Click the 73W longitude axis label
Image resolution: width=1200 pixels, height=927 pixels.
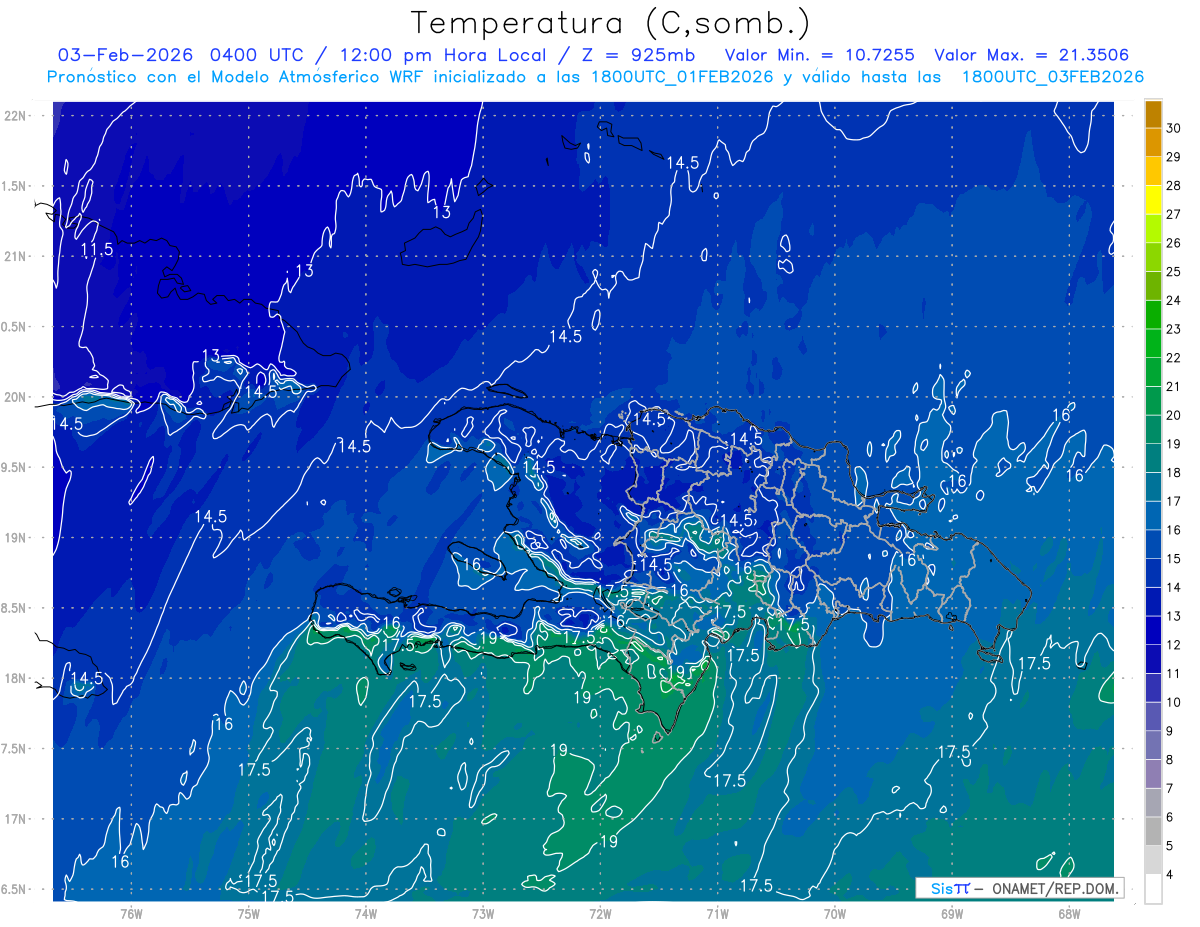pyautogui.click(x=483, y=913)
